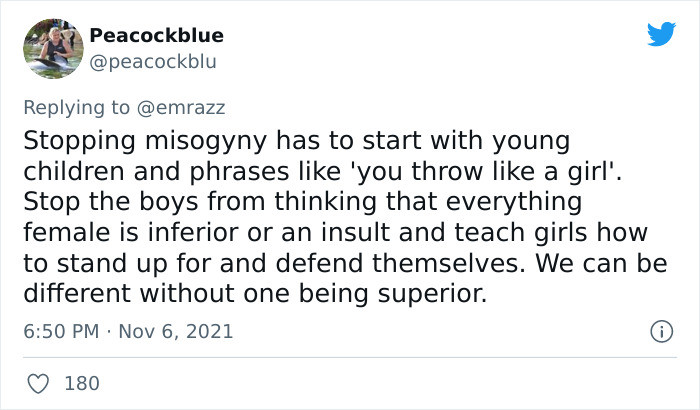Click the Twitter bird logo
The width and height of the screenshot is (700, 410).
pos(661,34)
